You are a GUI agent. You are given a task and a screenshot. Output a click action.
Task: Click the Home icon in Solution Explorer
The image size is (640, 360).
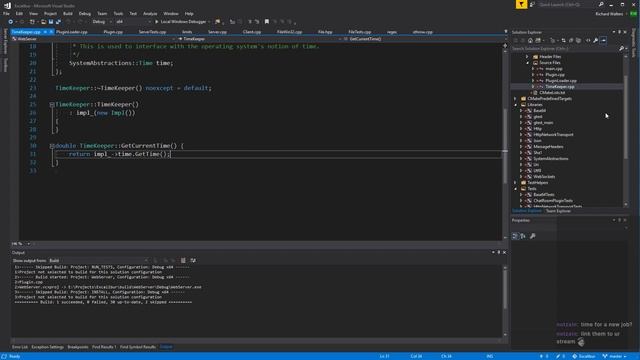click(x=530, y=40)
